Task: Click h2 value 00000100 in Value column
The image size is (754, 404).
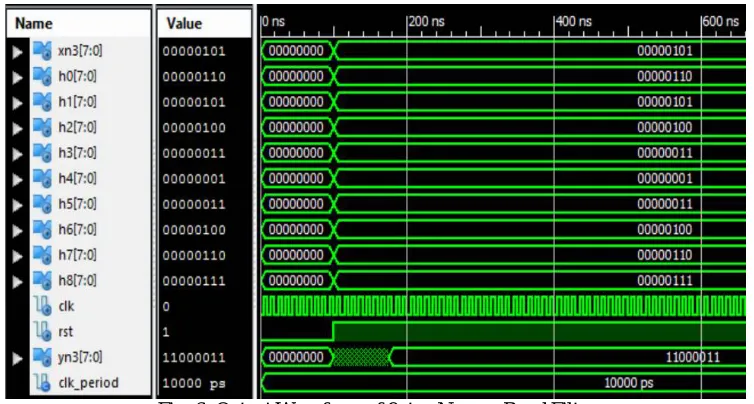Action: [194, 128]
